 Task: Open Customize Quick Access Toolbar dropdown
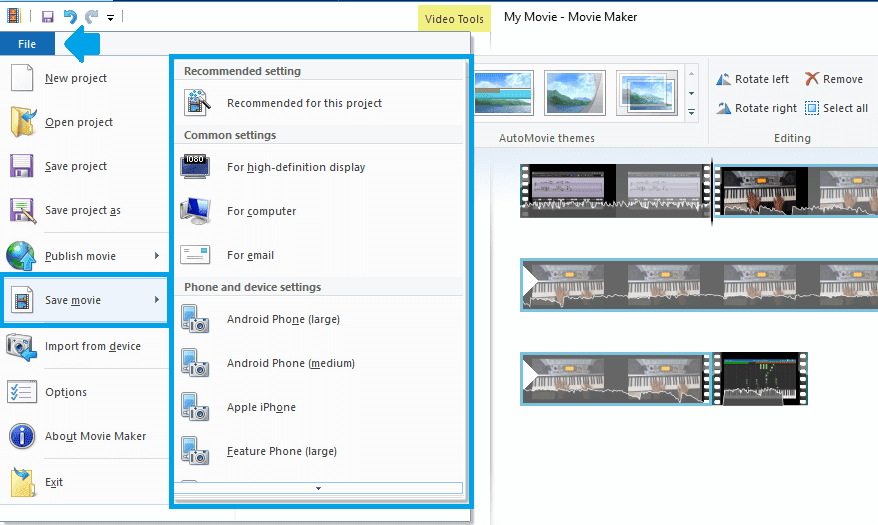[110, 18]
